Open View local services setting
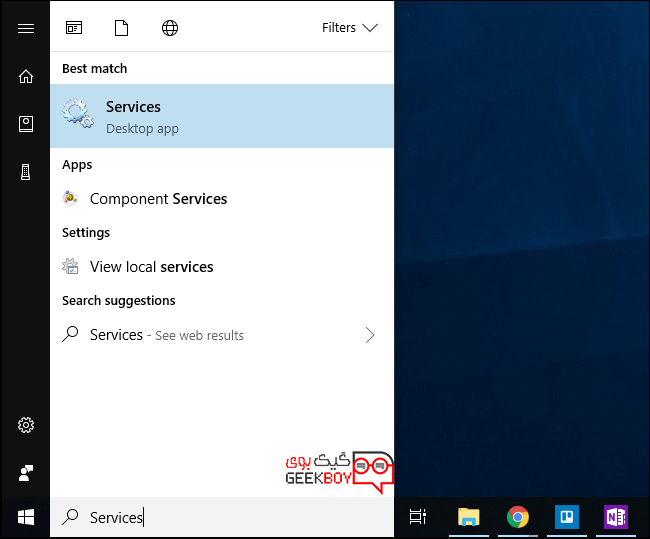 tap(222, 267)
